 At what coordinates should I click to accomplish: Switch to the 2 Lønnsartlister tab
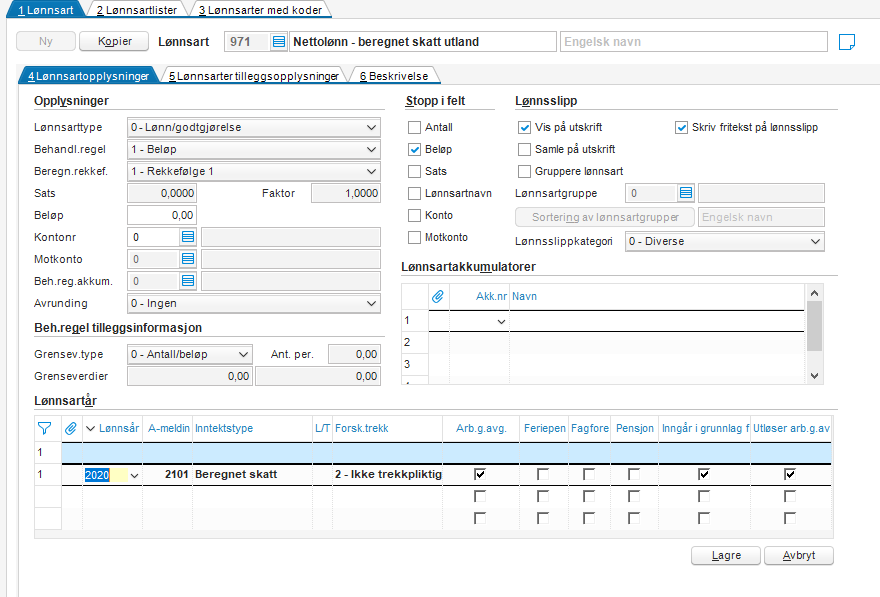(x=137, y=10)
